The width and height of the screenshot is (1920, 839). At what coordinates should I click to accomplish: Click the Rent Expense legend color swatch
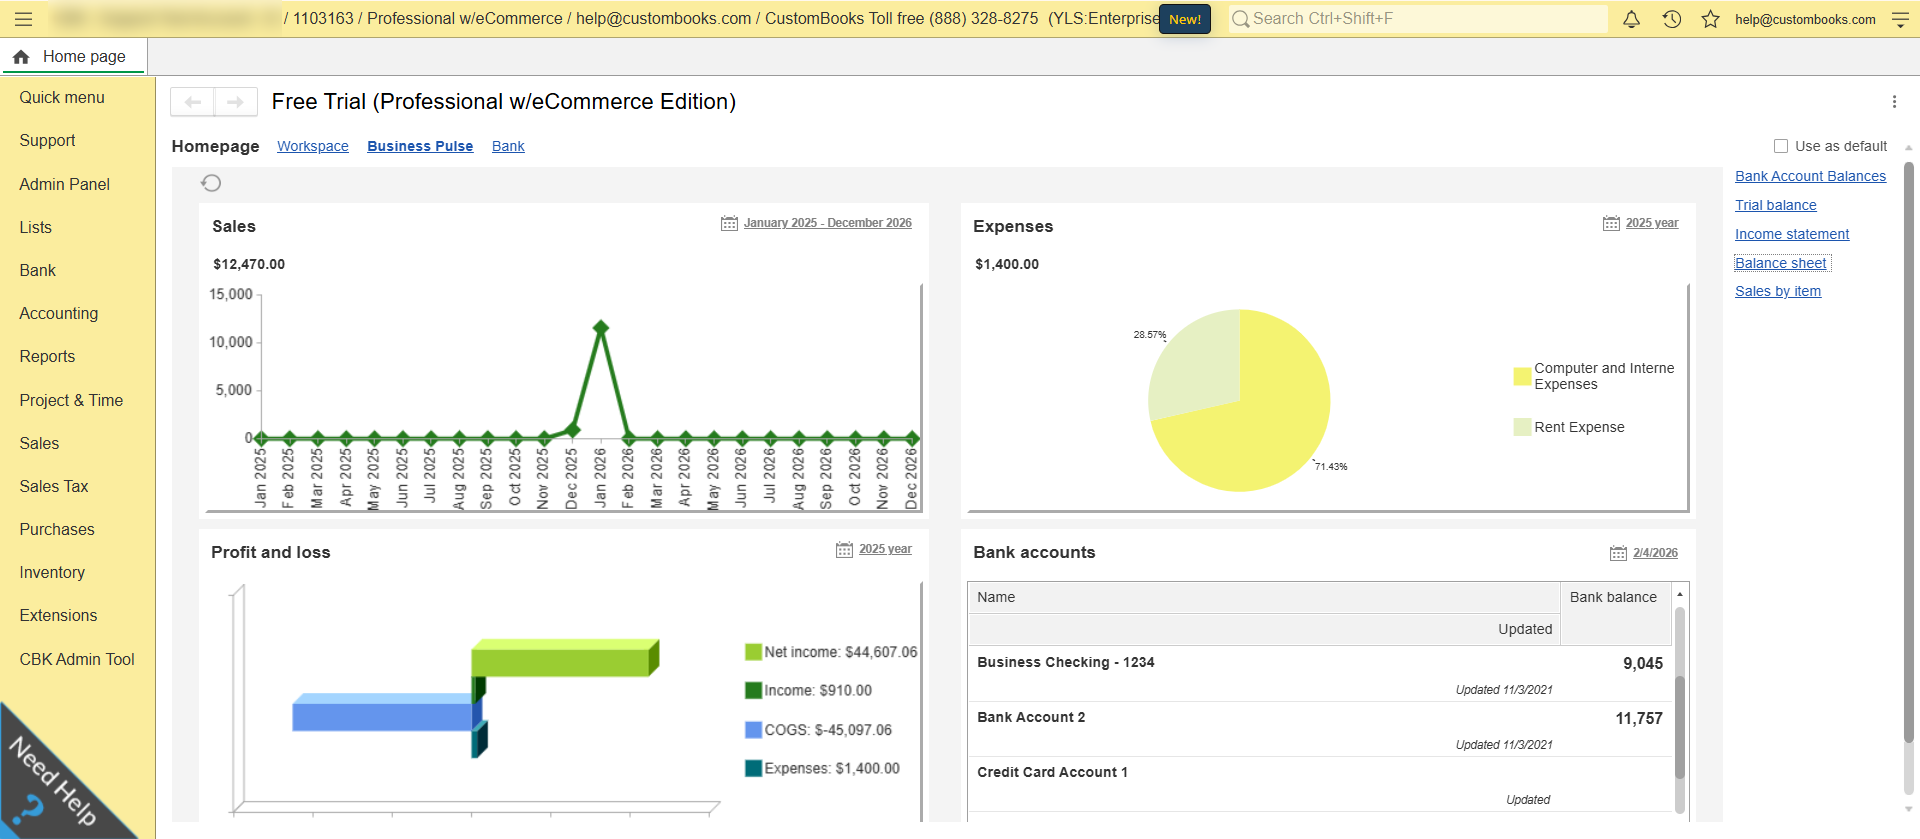tap(1522, 427)
